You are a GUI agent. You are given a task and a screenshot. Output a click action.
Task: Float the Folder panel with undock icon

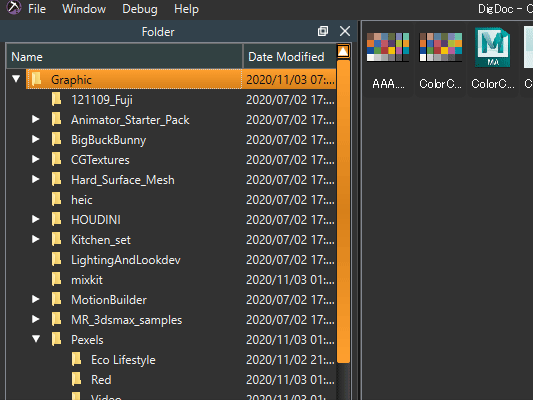click(323, 31)
